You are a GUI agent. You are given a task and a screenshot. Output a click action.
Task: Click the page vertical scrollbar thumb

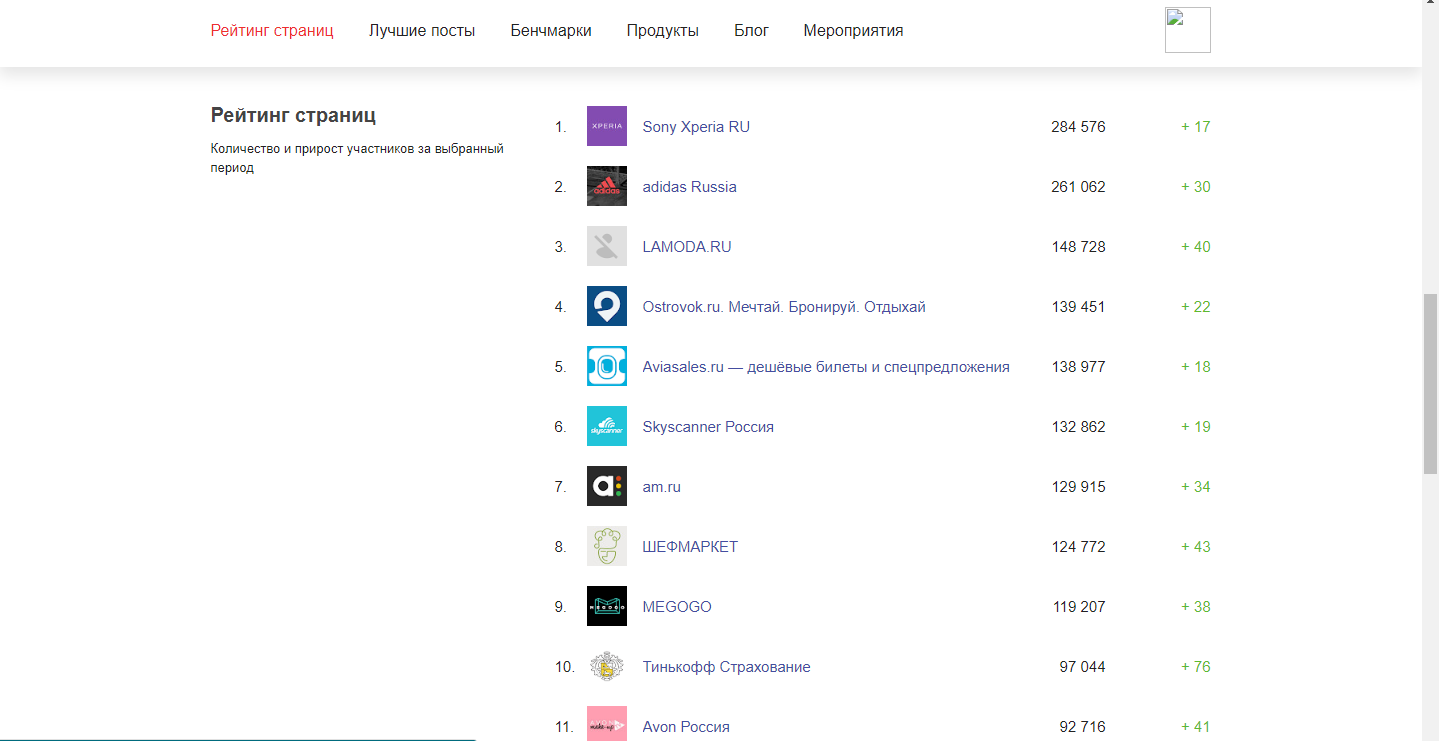[x=1430, y=384]
